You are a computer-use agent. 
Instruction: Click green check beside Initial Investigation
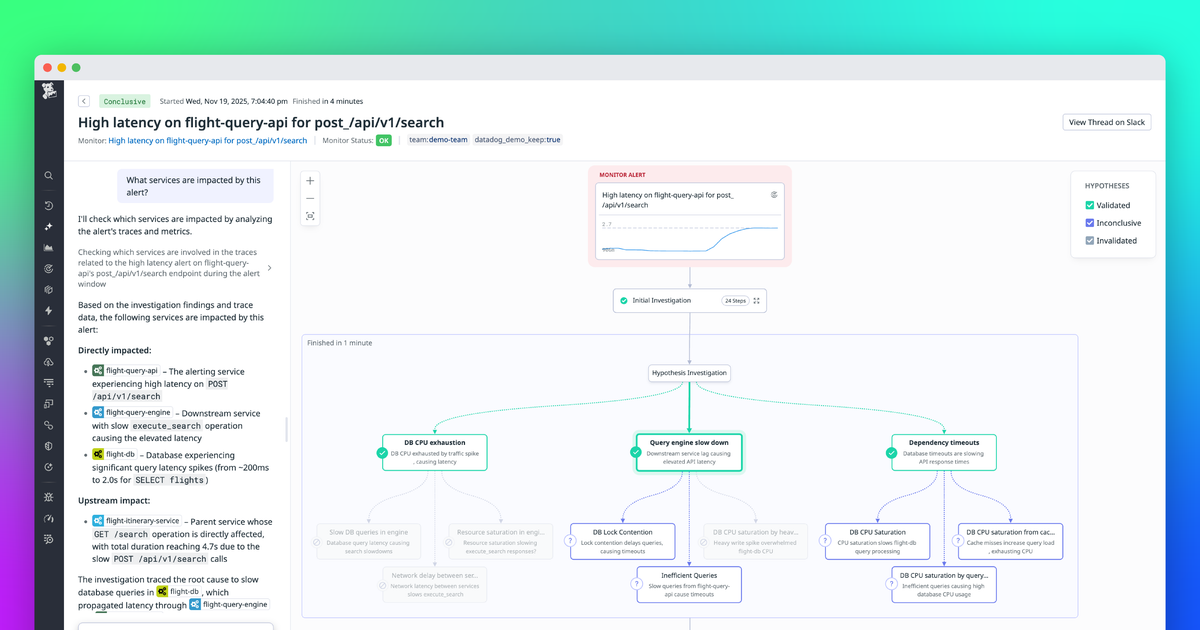pyautogui.click(x=624, y=300)
